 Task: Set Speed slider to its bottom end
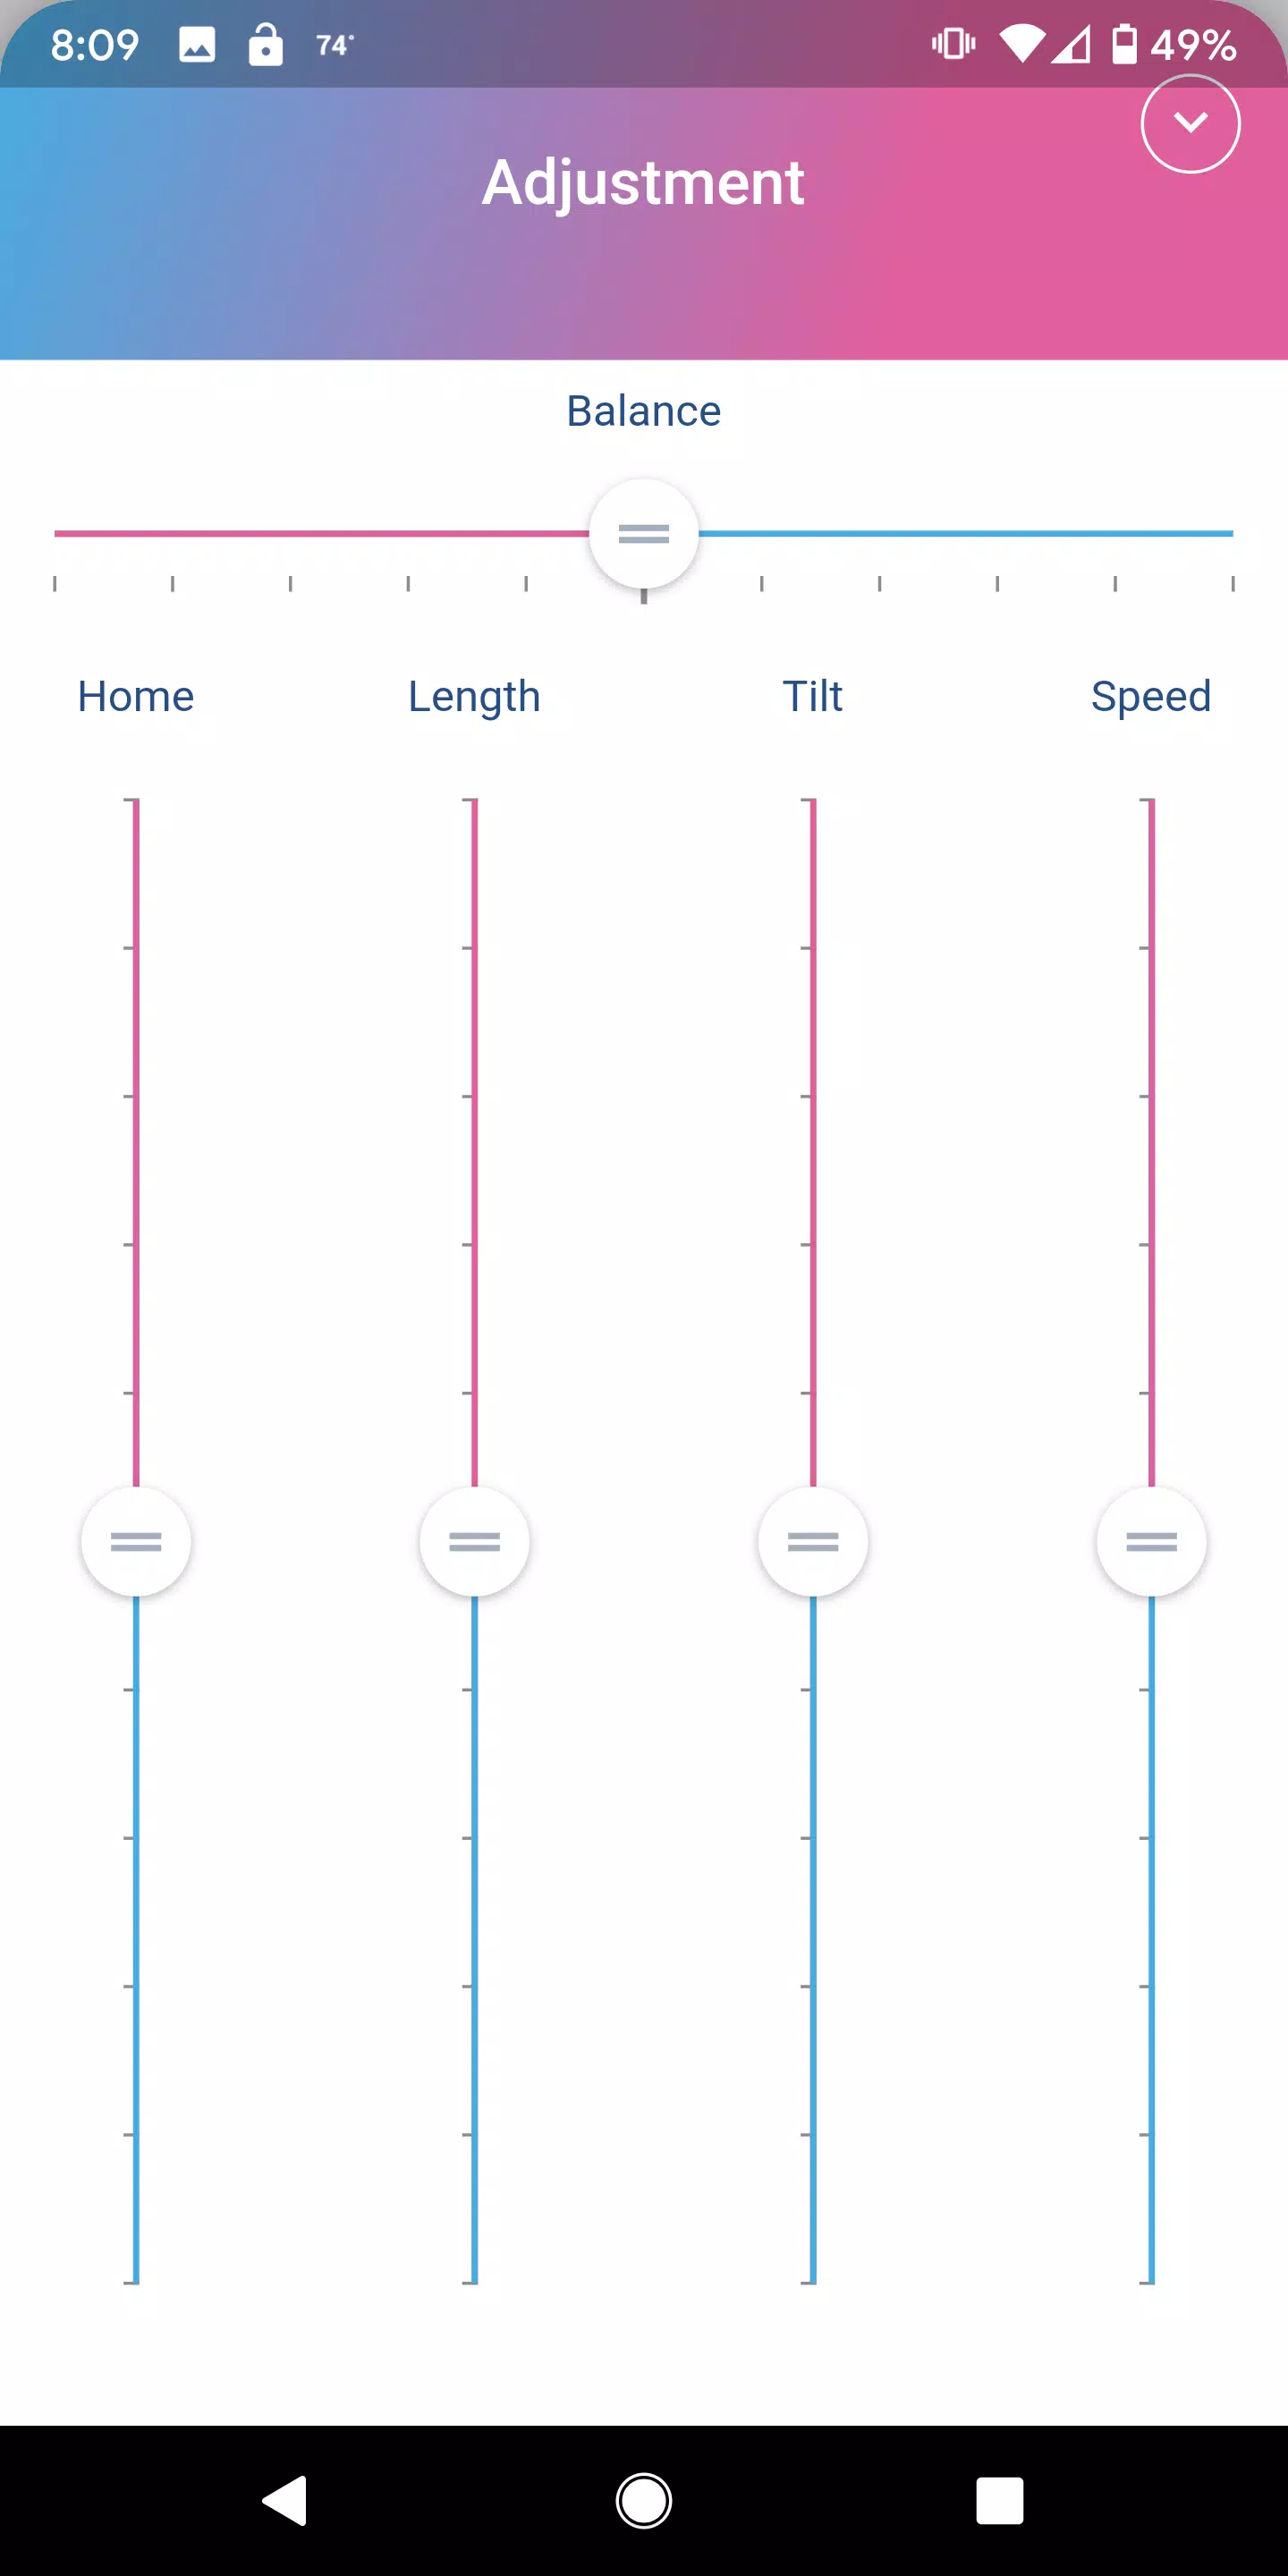click(1152, 2283)
